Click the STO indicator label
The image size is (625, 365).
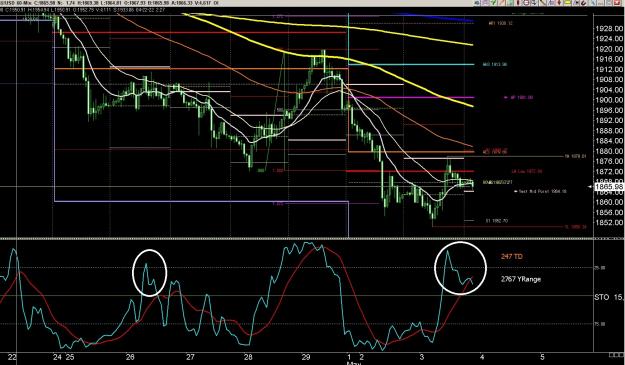(x=601, y=297)
